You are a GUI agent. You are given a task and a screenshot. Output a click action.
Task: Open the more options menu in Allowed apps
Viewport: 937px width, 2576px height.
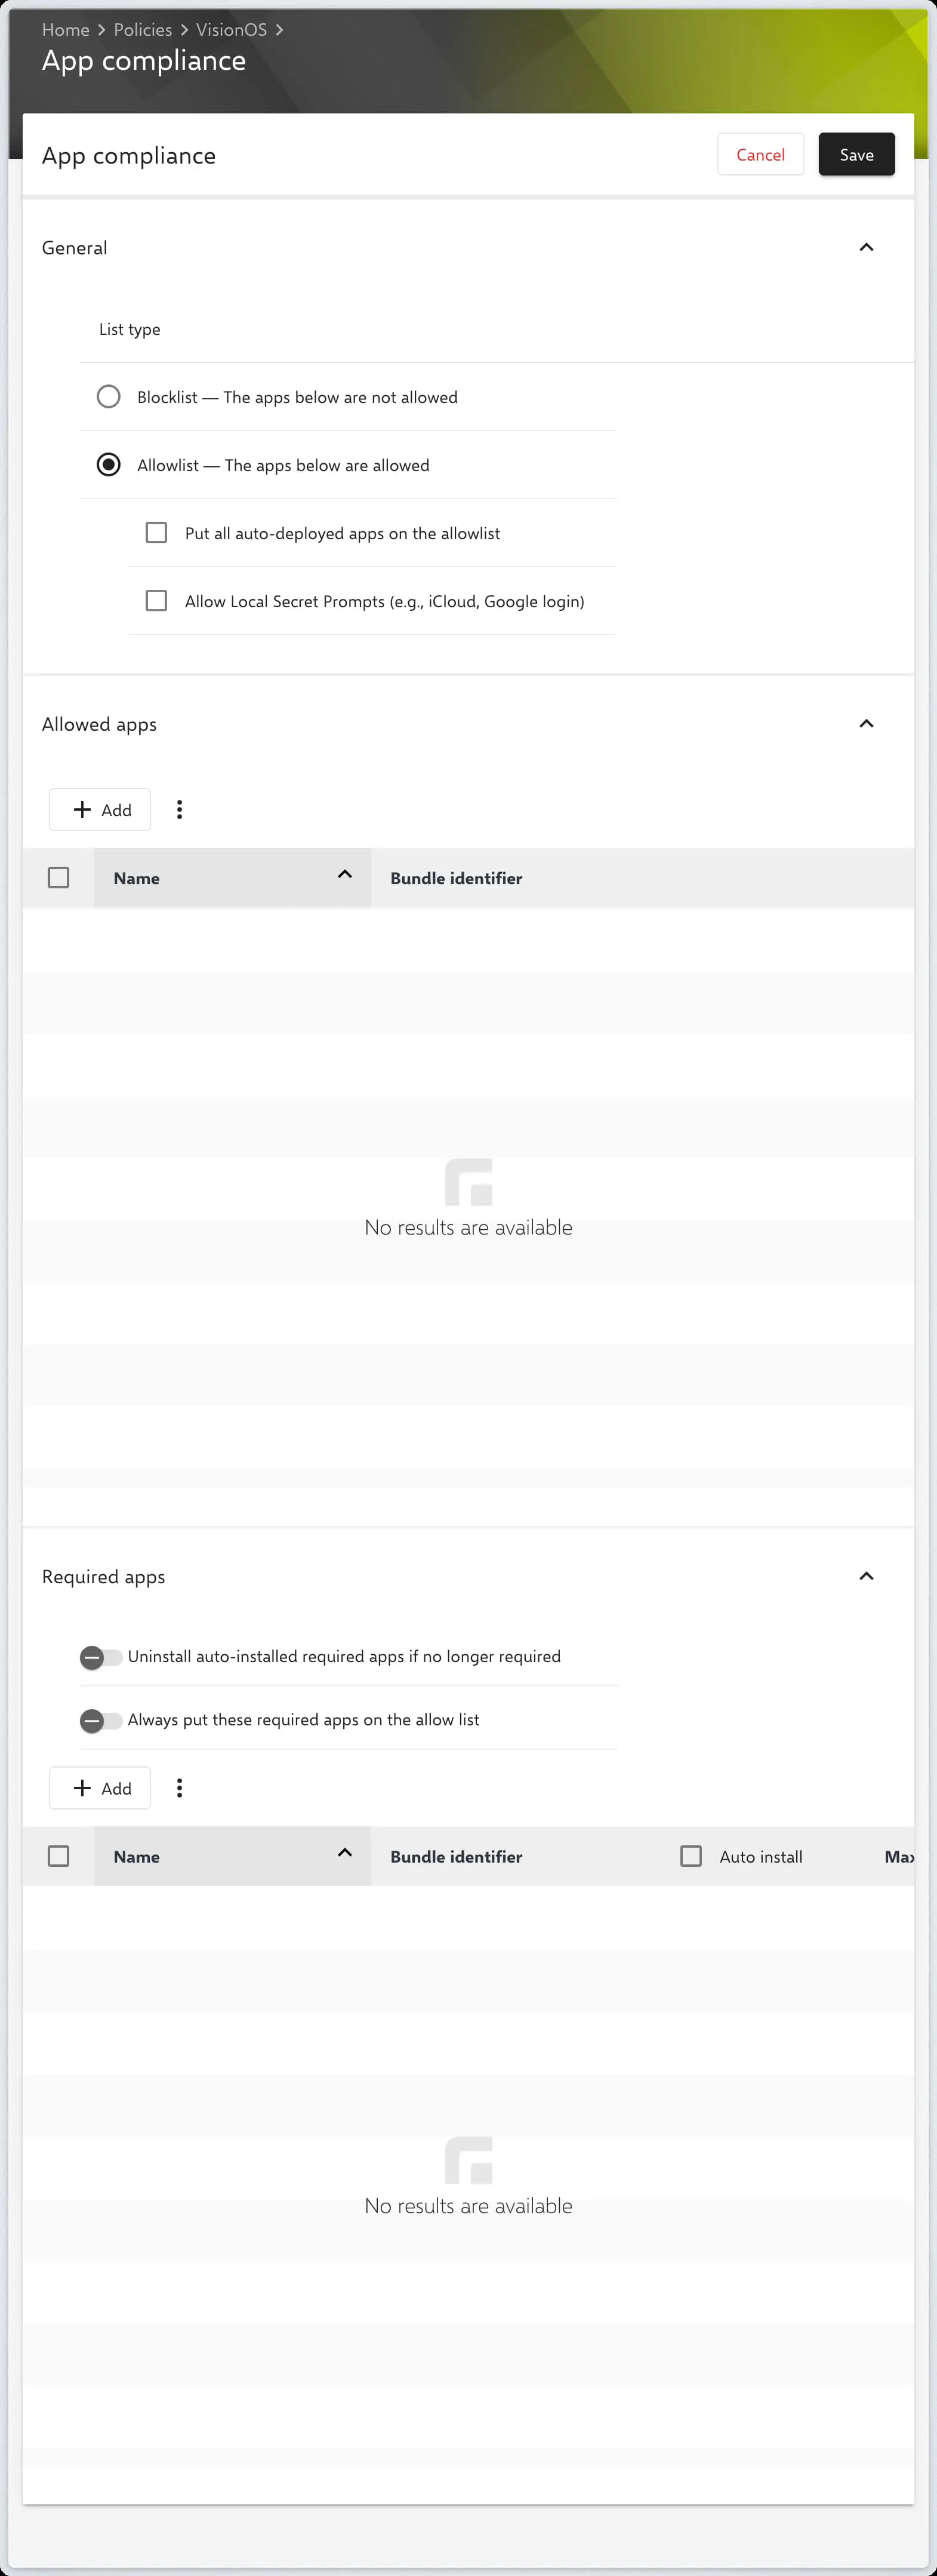click(x=180, y=810)
